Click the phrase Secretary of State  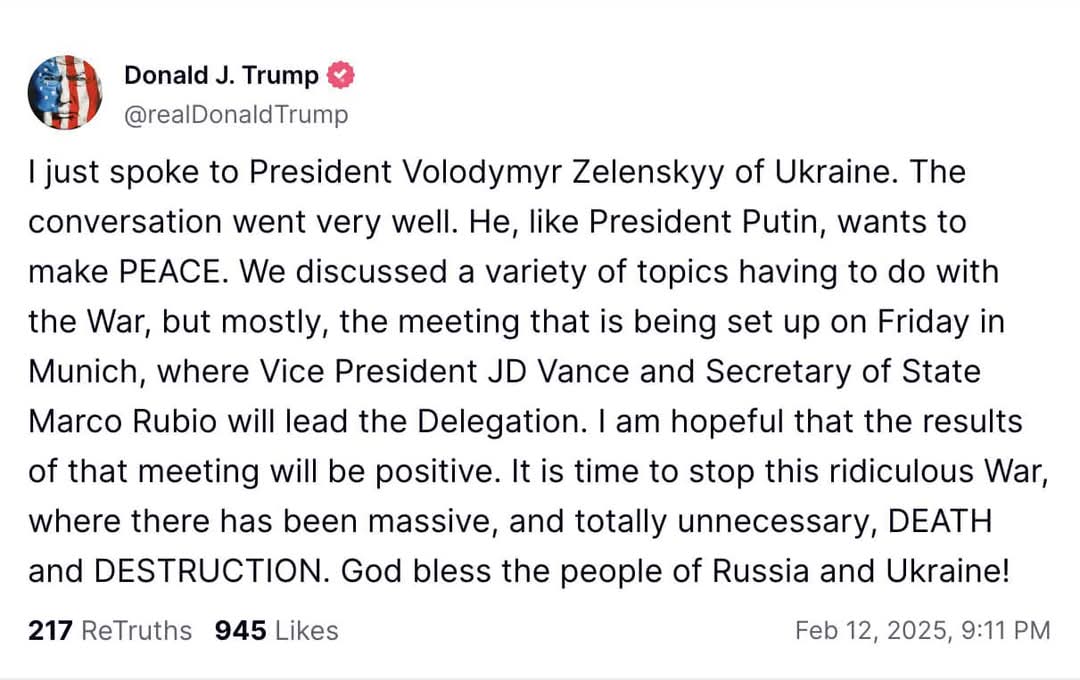843,371
